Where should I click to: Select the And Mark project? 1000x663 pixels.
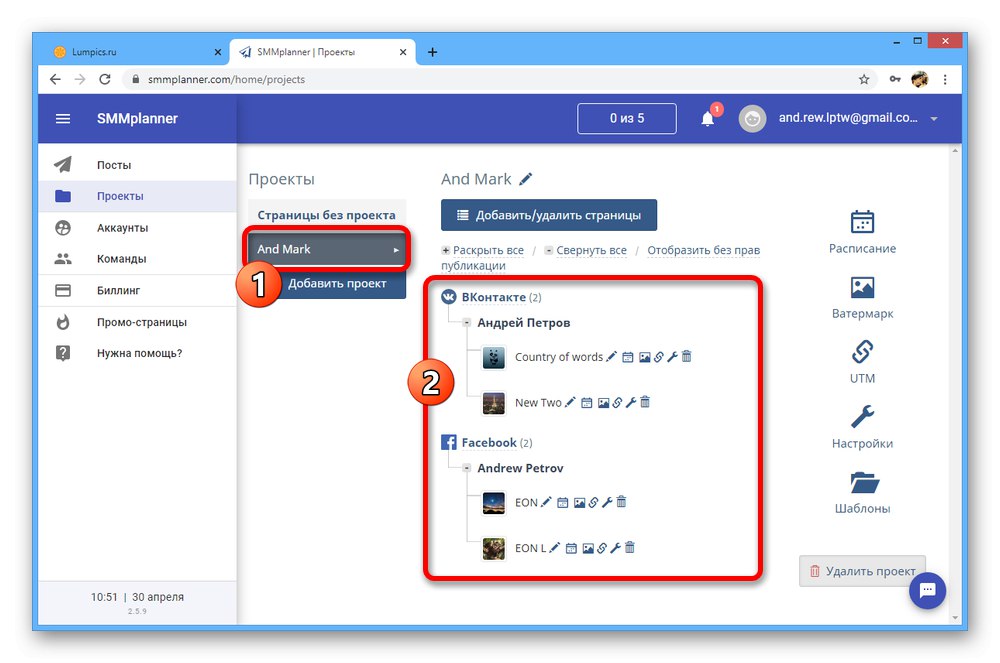327,249
